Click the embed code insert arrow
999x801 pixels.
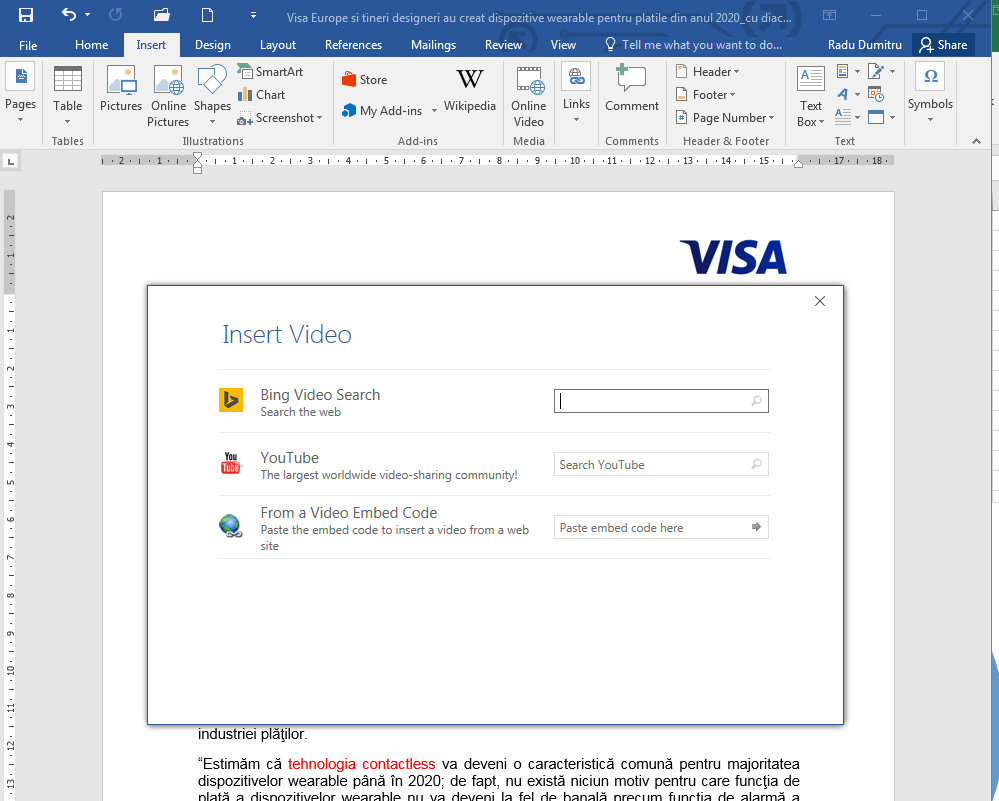756,527
